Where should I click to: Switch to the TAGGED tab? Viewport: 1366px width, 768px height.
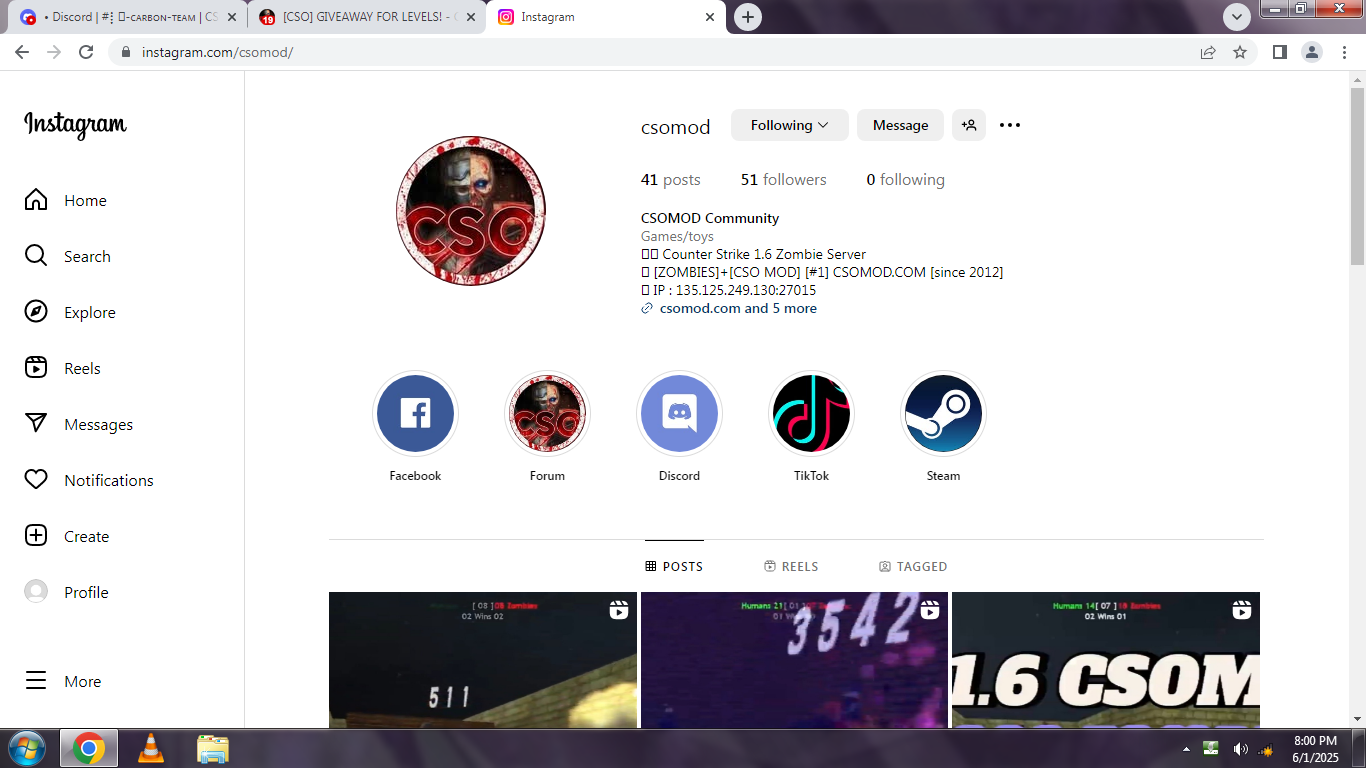pyautogui.click(x=912, y=566)
